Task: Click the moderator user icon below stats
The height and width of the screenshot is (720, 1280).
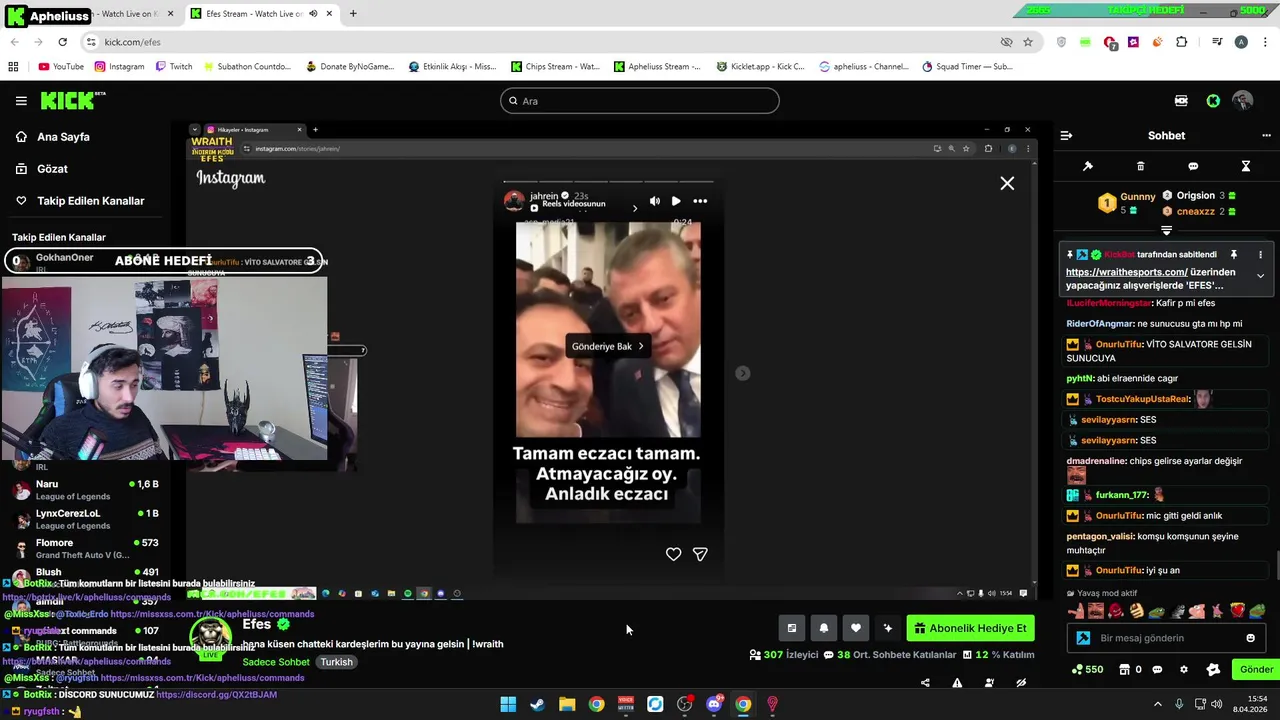Action: (989, 683)
